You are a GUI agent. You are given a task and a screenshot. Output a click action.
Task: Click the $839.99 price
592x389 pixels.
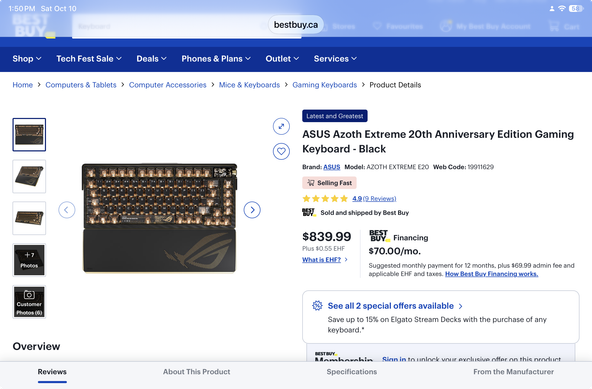[x=327, y=237]
